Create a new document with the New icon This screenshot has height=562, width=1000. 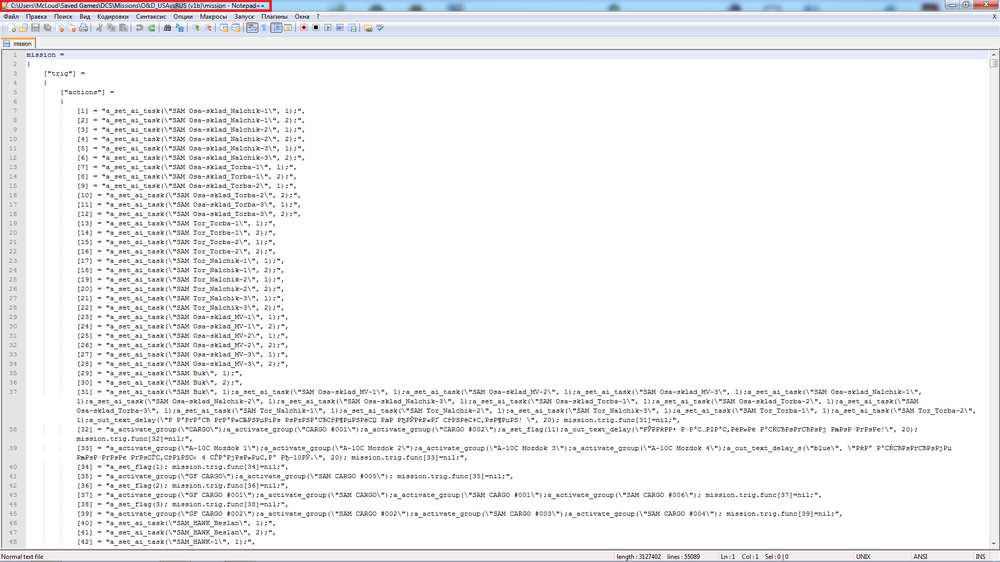tap(11, 28)
